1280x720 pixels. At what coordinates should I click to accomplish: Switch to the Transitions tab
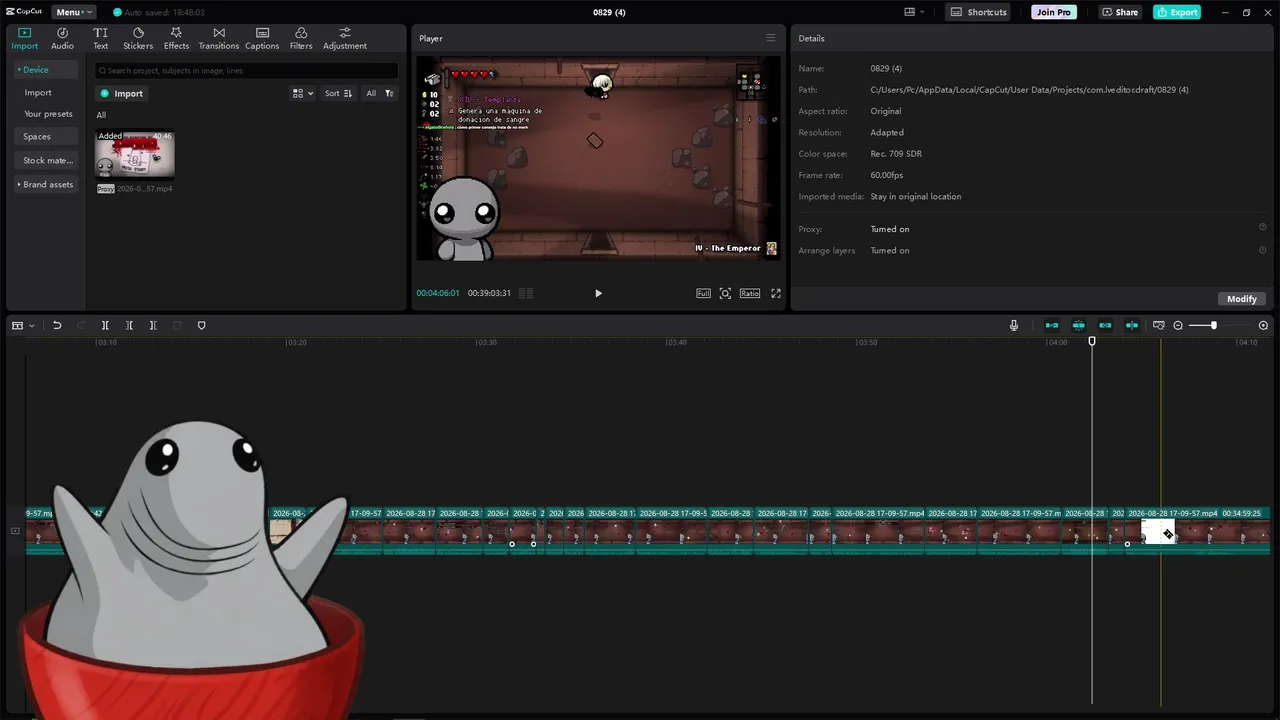point(218,38)
